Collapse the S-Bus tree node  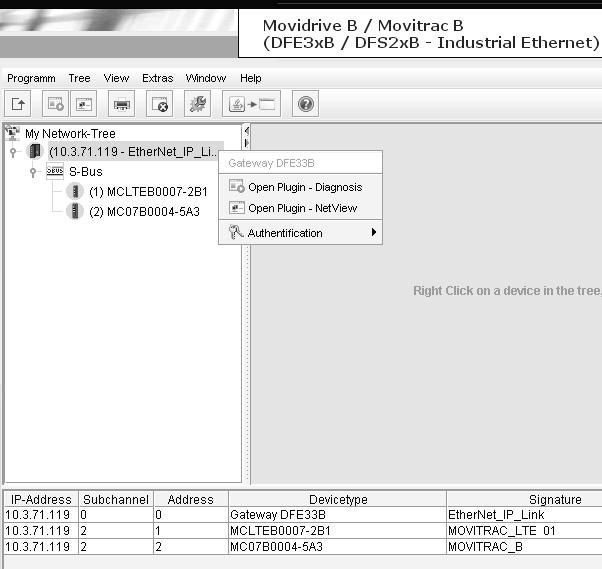click(33, 172)
